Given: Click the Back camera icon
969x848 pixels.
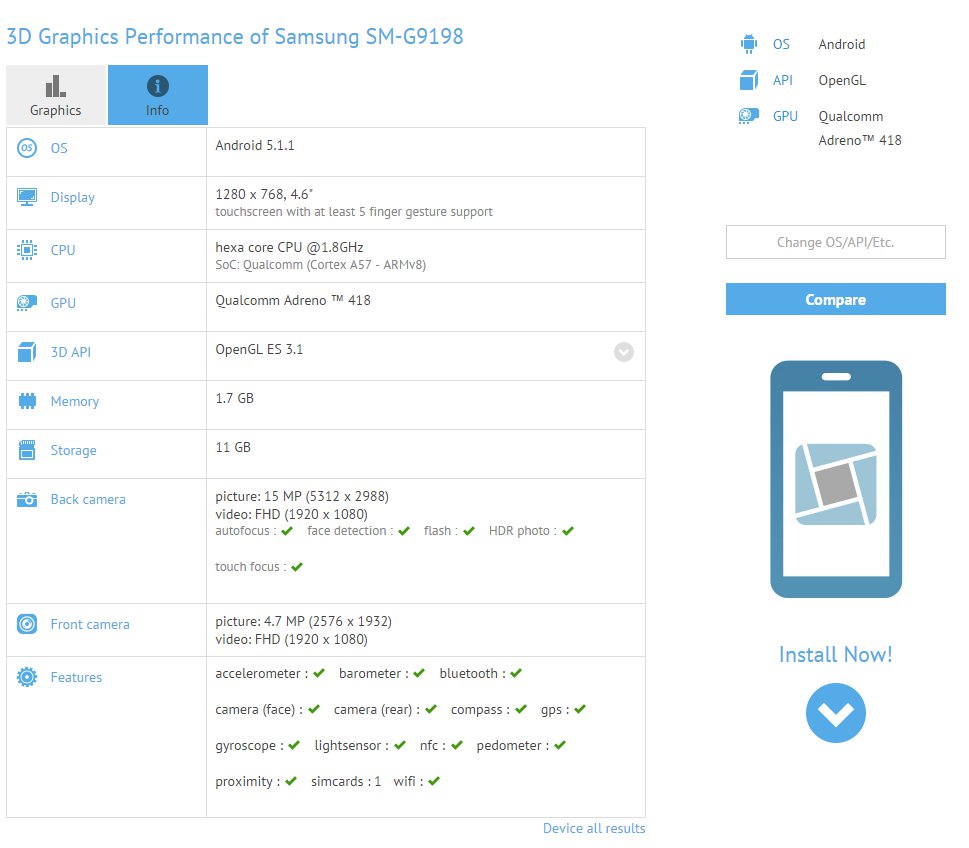Looking at the screenshot, I should point(27,499).
